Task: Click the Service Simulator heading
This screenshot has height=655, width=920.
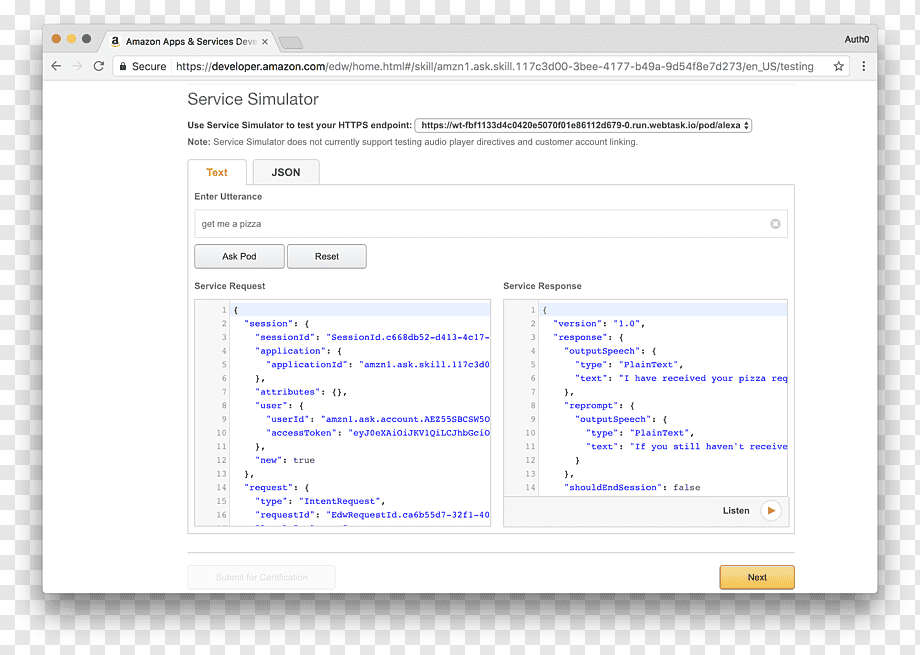Action: coord(253,99)
